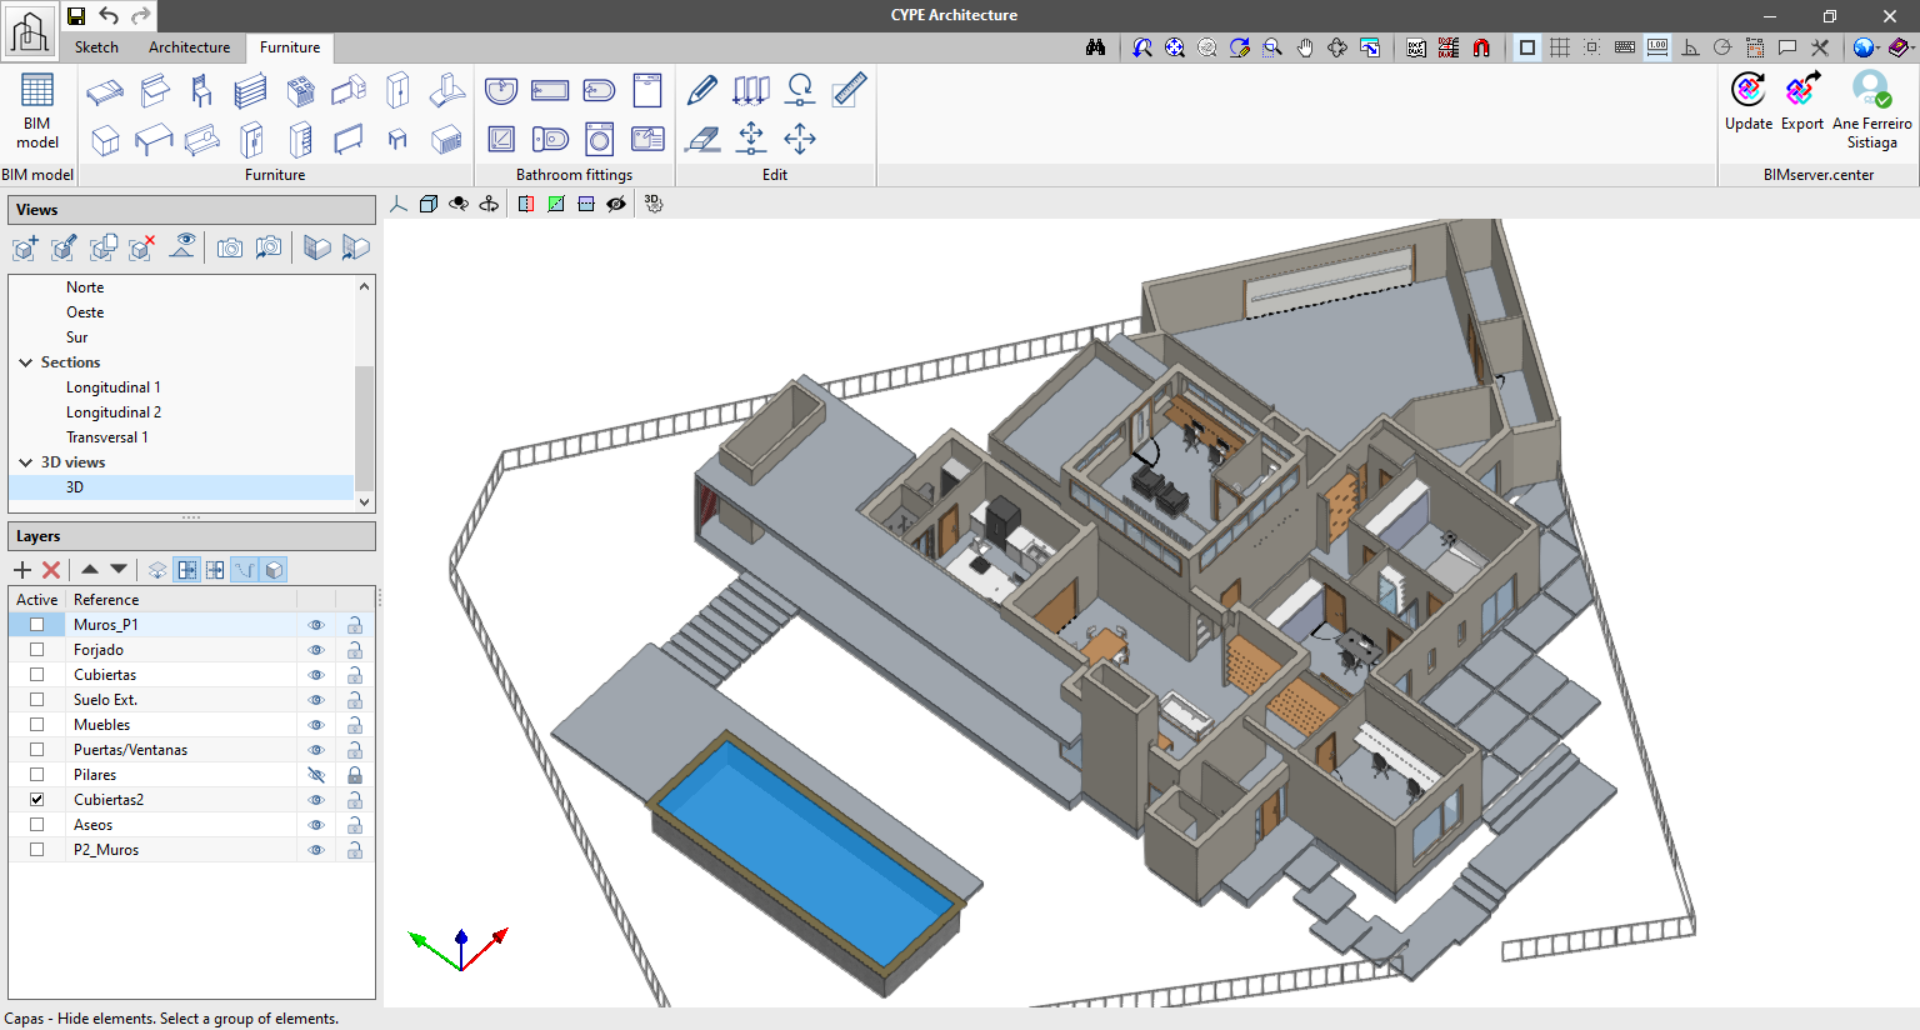Click the add new layer plus icon
Screen dimensions: 1920x1030
22,570
